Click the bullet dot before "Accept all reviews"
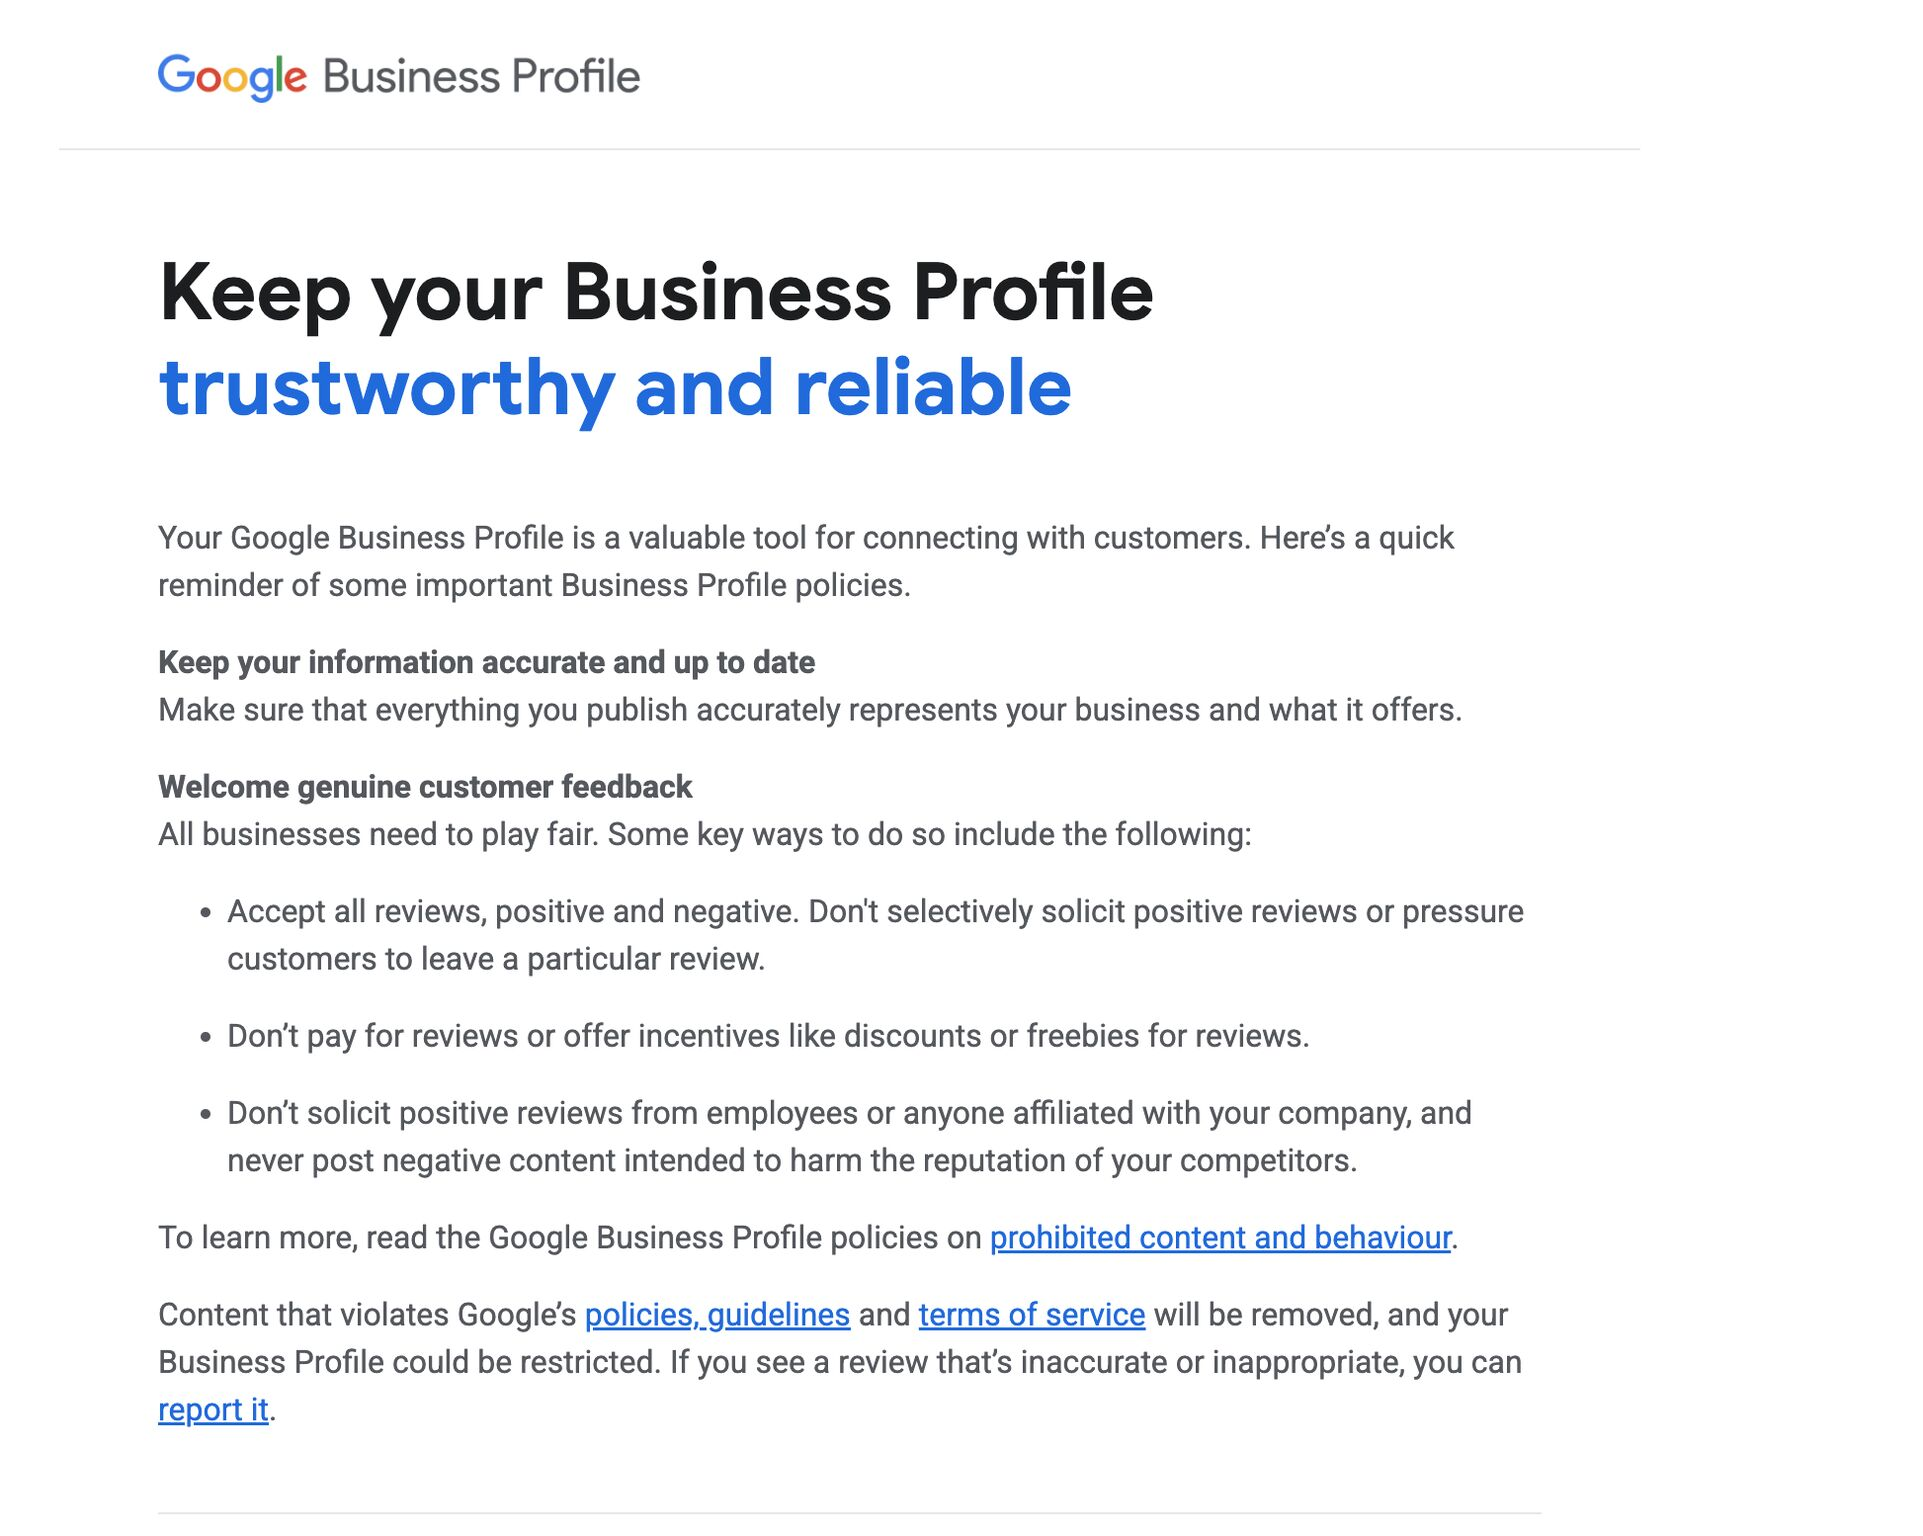This screenshot has height=1536, width=1923. [x=205, y=913]
